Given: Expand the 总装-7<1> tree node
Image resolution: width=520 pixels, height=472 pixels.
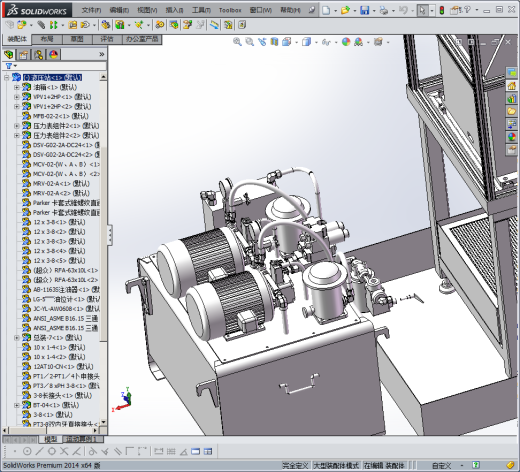Looking at the screenshot, I should point(17,338).
